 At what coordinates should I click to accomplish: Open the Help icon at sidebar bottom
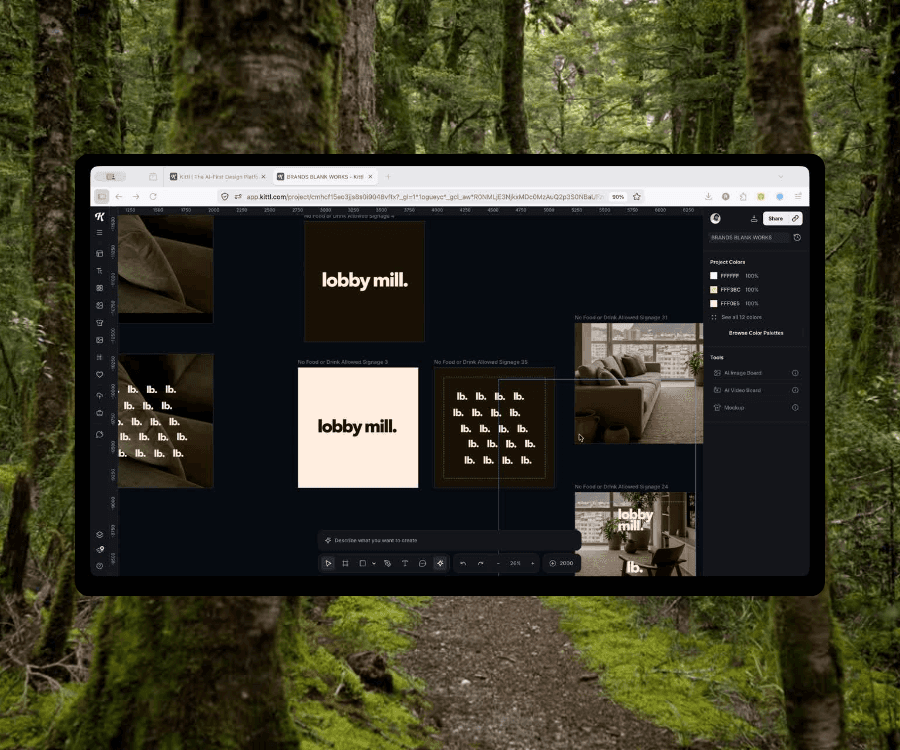click(99, 566)
